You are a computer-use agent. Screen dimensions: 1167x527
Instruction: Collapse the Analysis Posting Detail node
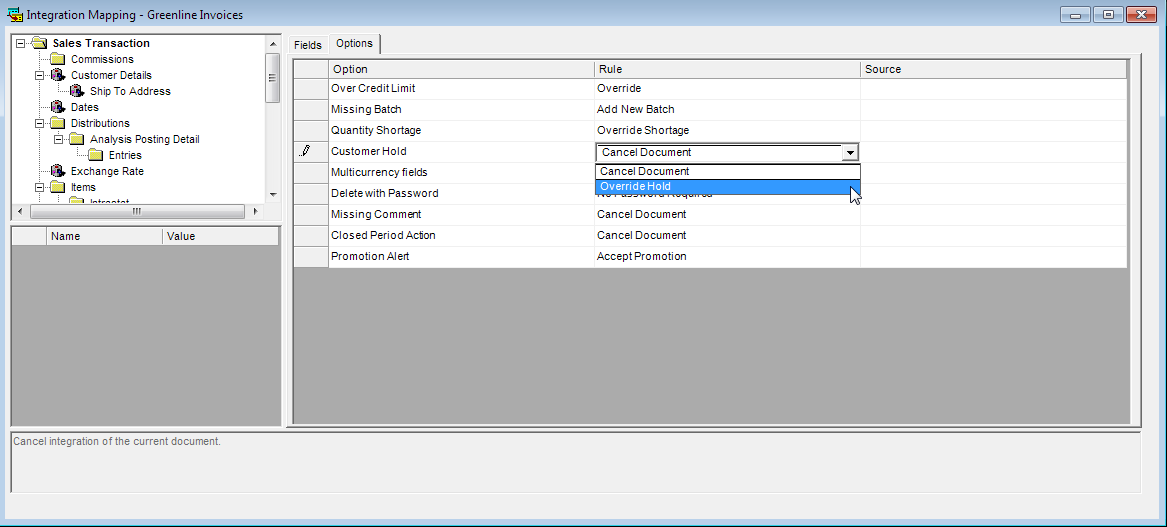[x=59, y=139]
